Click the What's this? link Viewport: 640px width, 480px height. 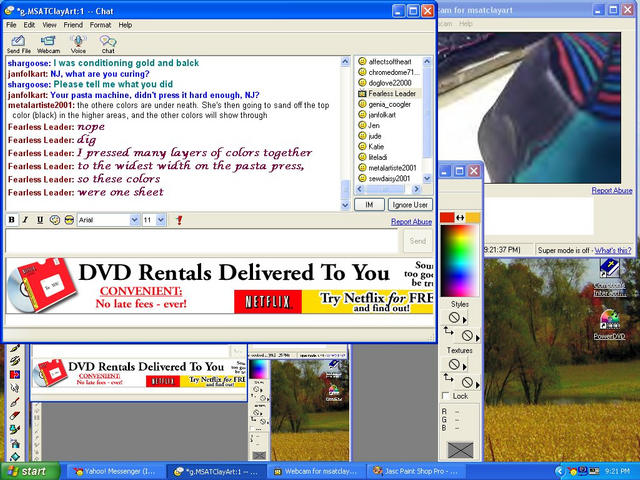point(613,250)
